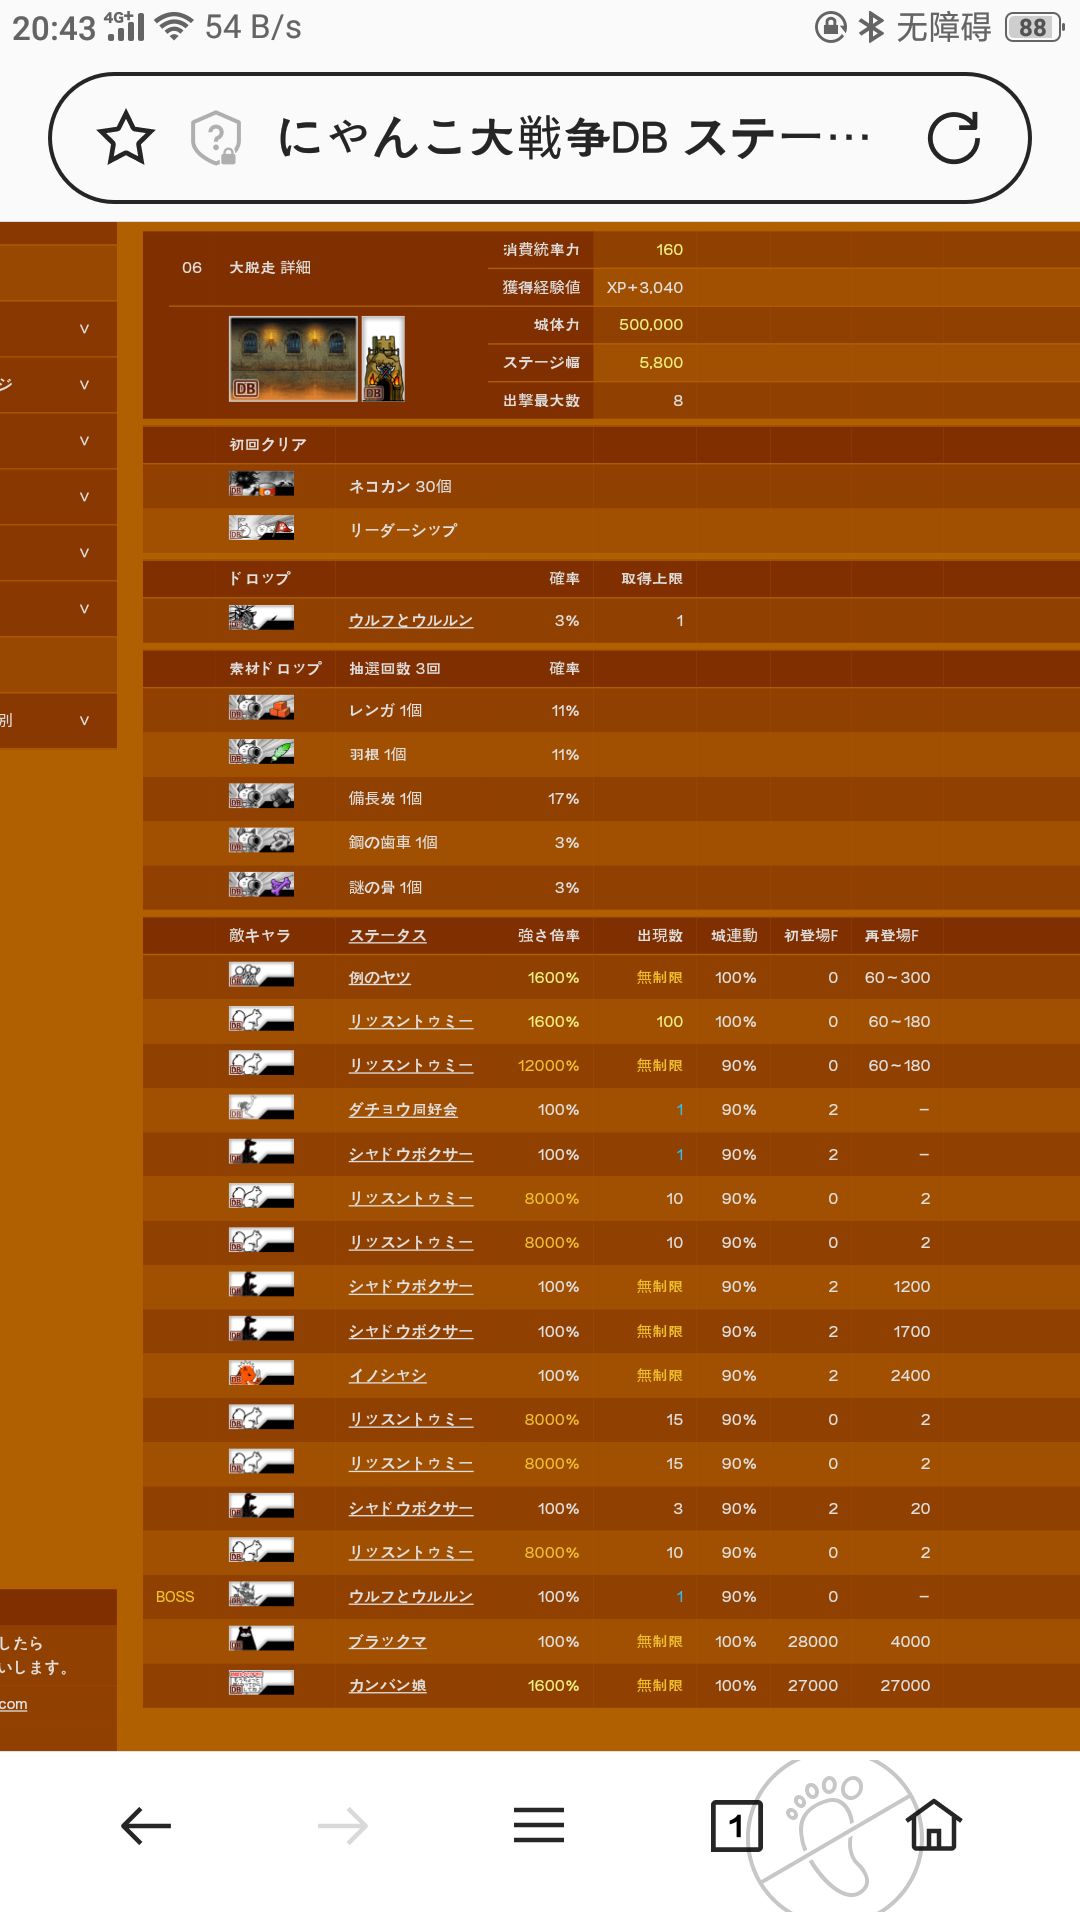Open the イノシャシ enemy link
This screenshot has height=1920, width=1080.
pos(387,1376)
